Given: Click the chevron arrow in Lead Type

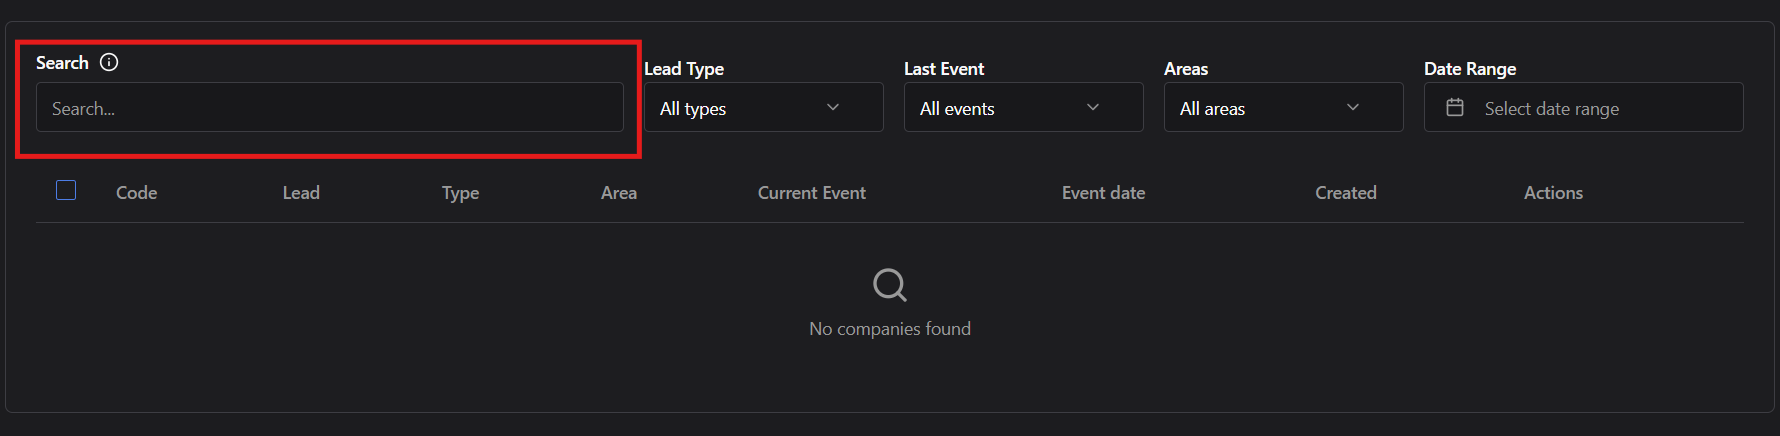Looking at the screenshot, I should pos(833,107).
